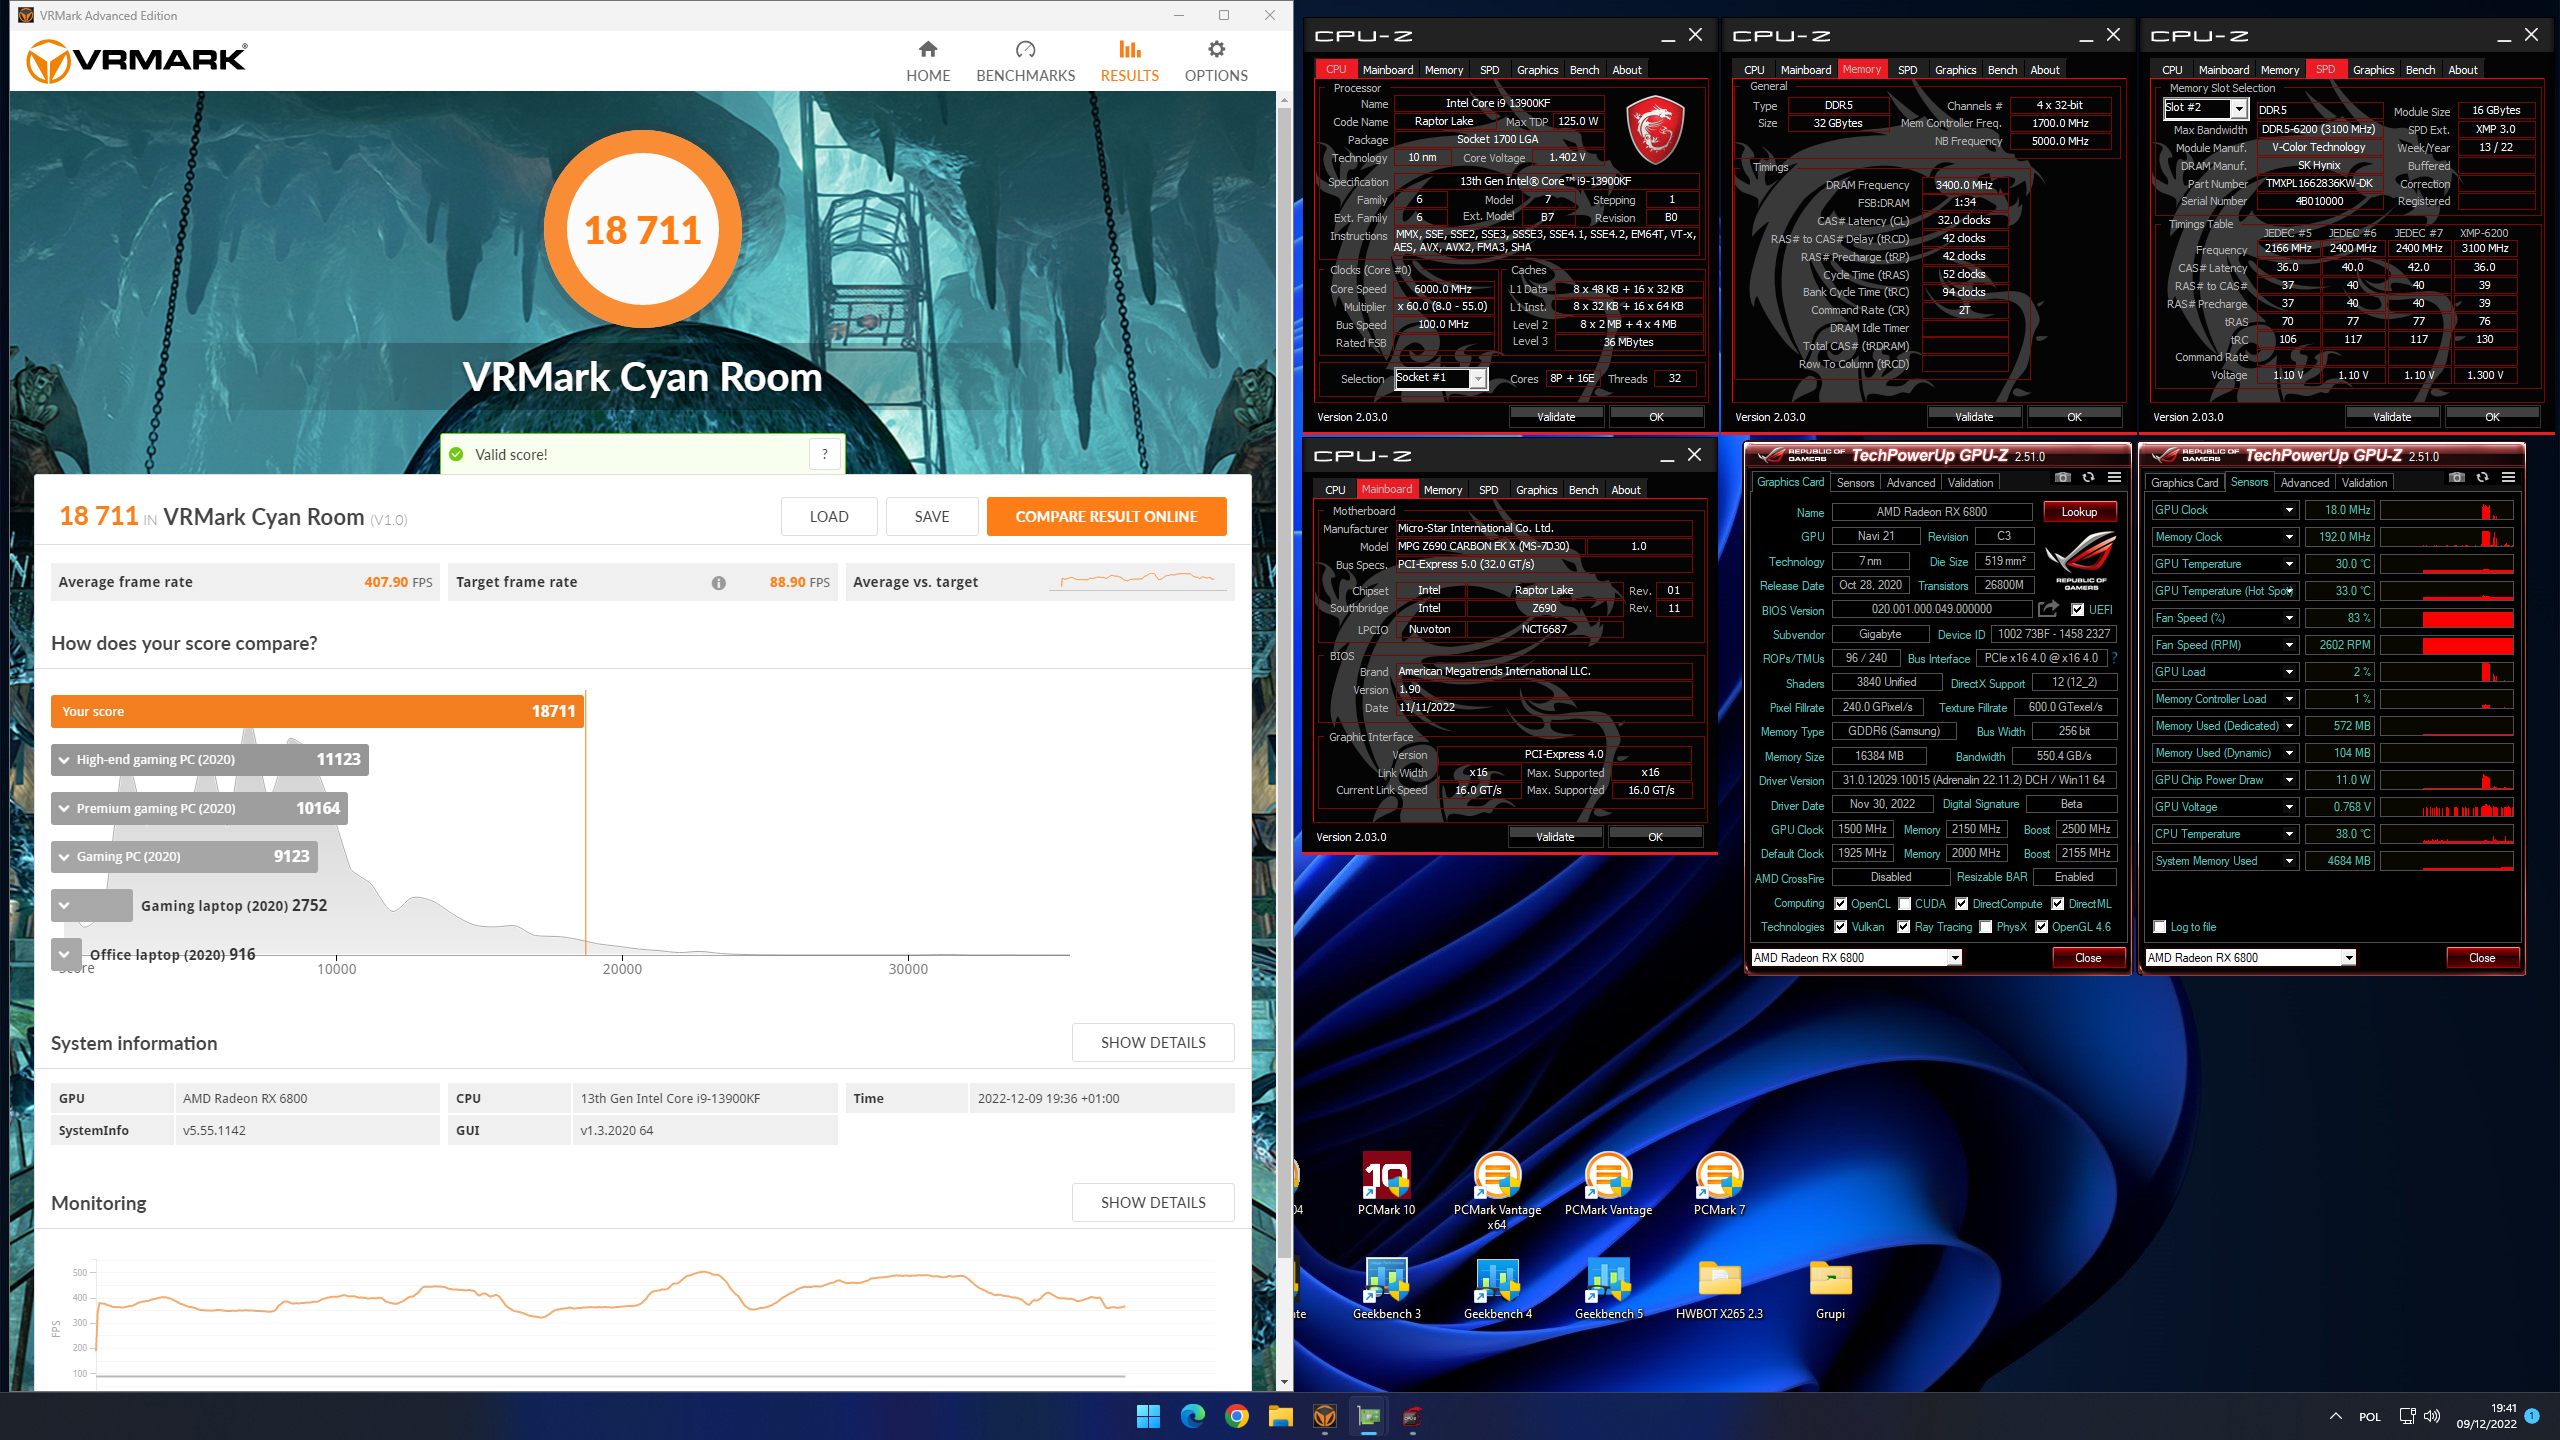Viewport: 2560px width, 1440px height.
Task: Open hamburger menu in GPU-Z Sensors window
Action: tap(2508, 478)
